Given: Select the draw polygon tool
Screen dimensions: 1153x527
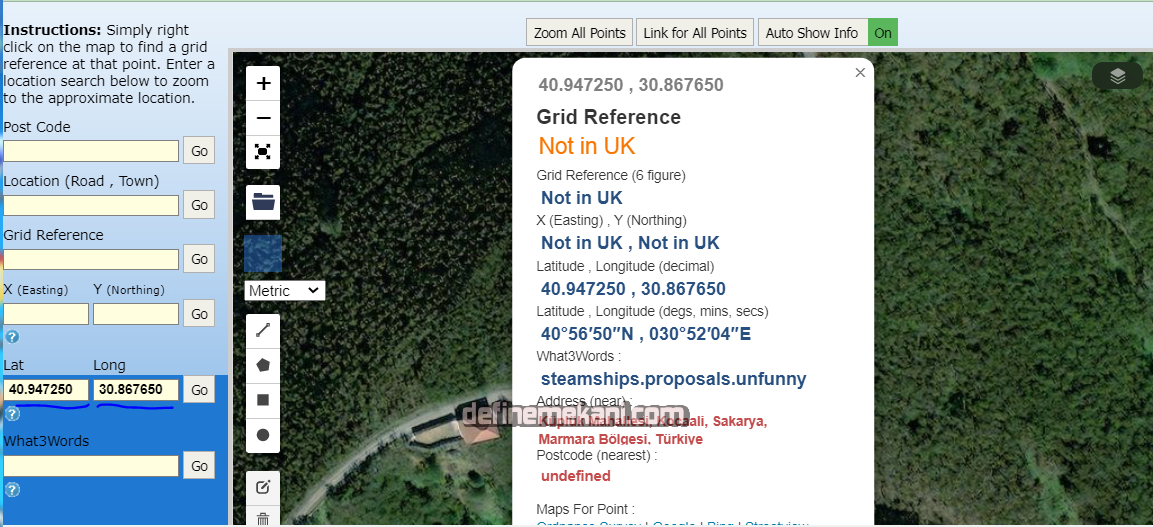Looking at the screenshot, I should 263,365.
